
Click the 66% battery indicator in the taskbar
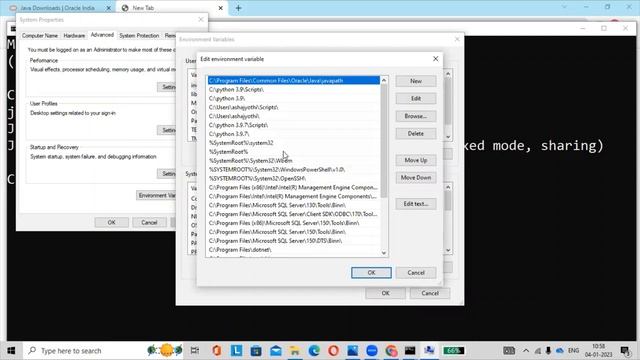pyautogui.click(x=453, y=351)
